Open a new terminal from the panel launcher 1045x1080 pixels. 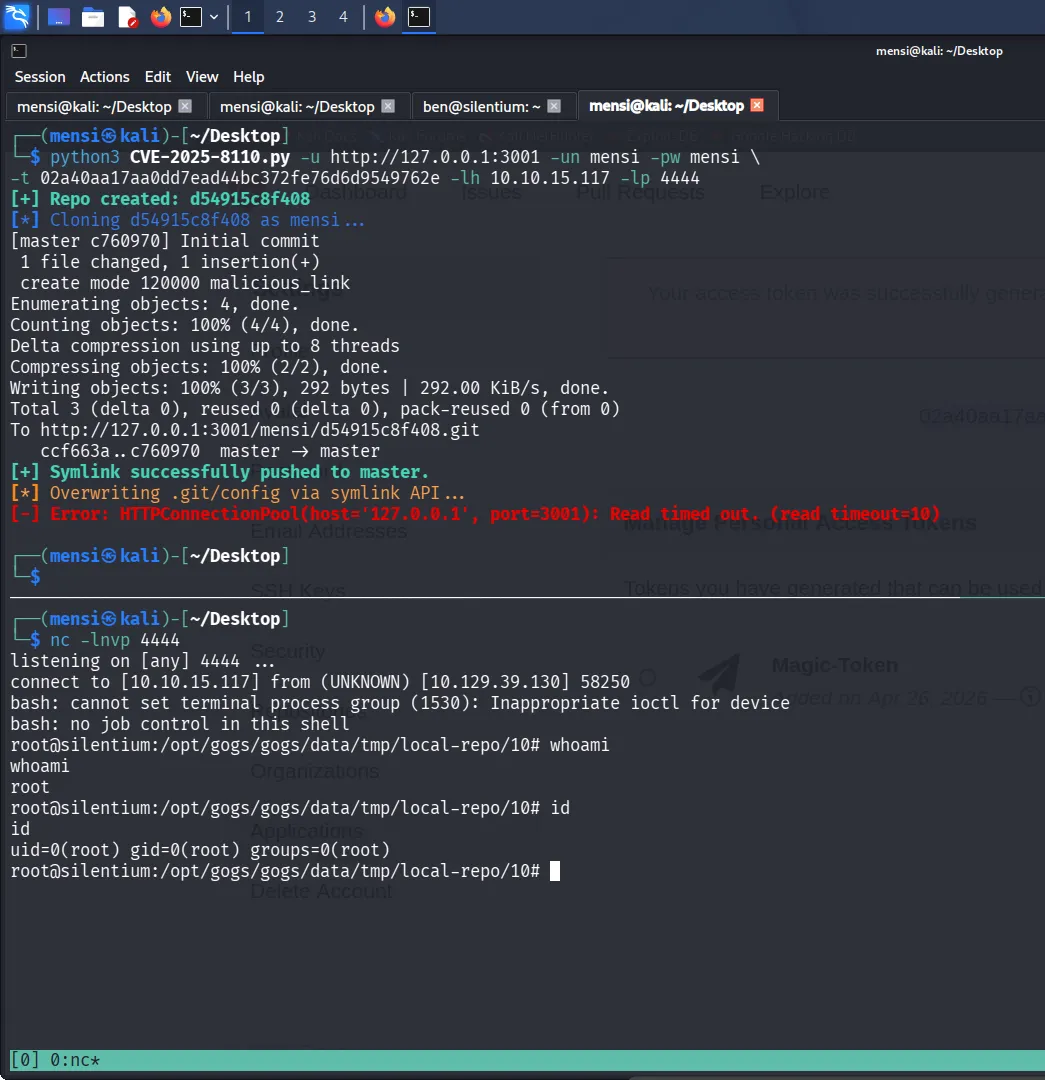[191, 17]
